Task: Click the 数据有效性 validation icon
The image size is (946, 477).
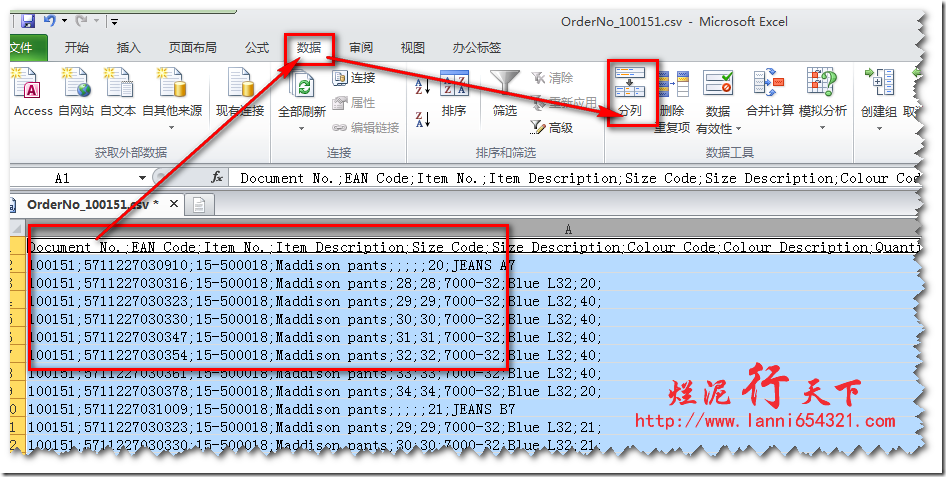Action: [717, 83]
